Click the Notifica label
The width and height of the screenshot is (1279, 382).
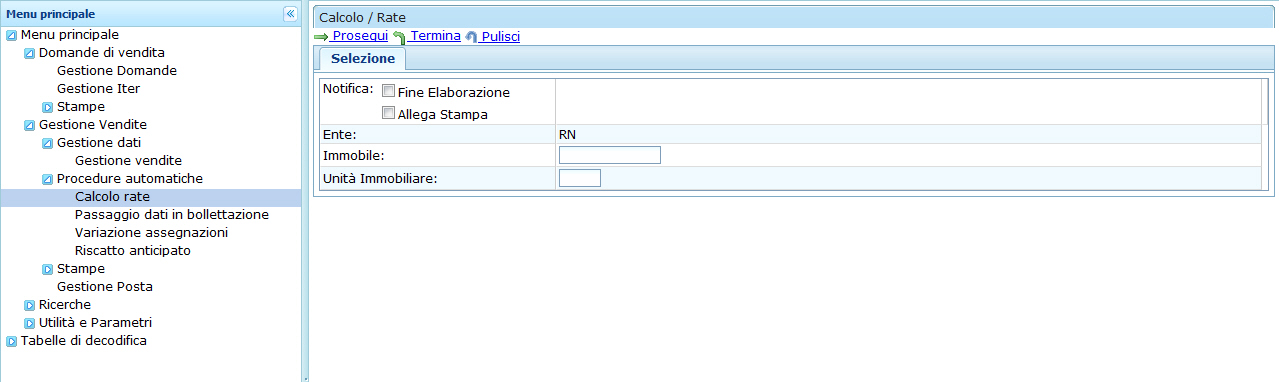pyautogui.click(x=348, y=88)
